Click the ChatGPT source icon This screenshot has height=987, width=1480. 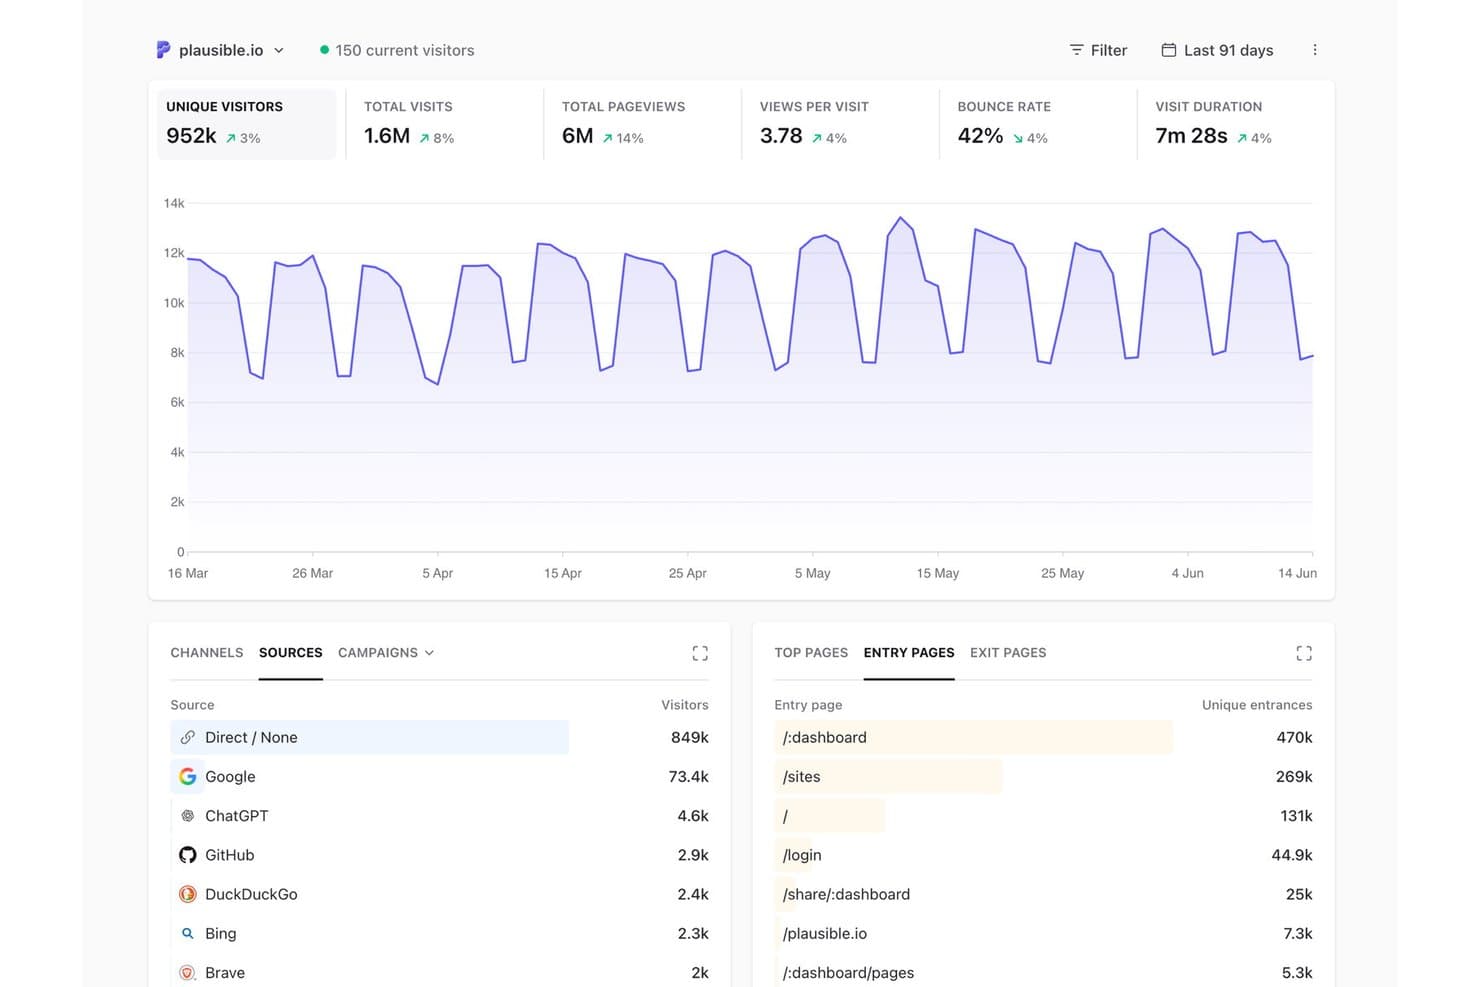pyautogui.click(x=188, y=815)
